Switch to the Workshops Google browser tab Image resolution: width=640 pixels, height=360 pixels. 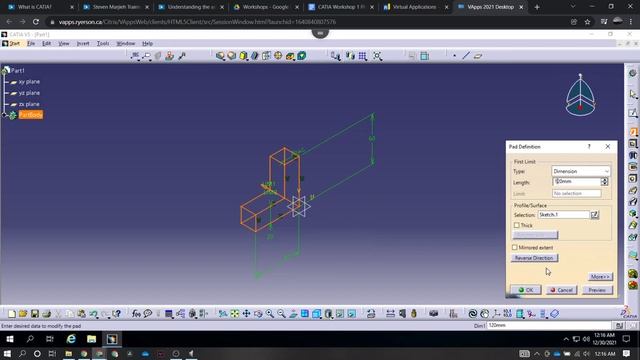pyautogui.click(x=265, y=7)
